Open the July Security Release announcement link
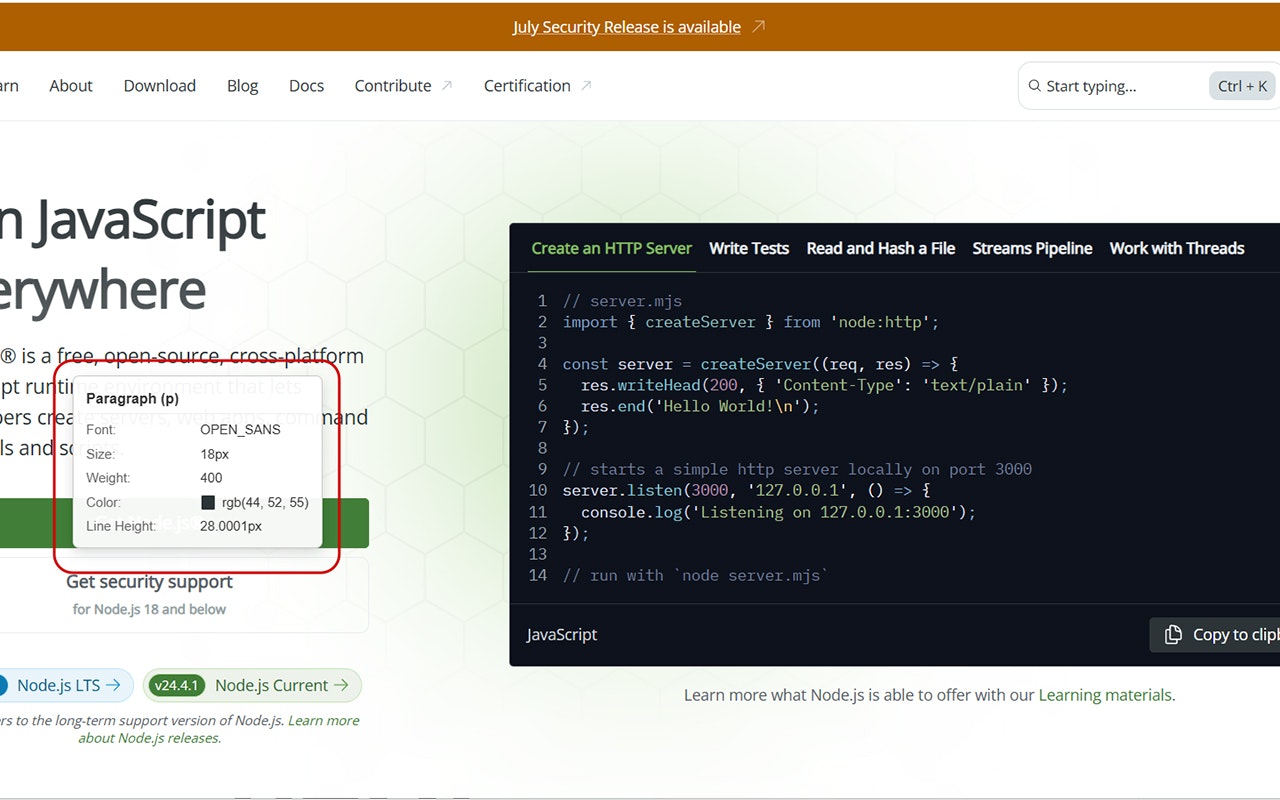Image resolution: width=1280 pixels, height=800 pixels. (x=627, y=27)
